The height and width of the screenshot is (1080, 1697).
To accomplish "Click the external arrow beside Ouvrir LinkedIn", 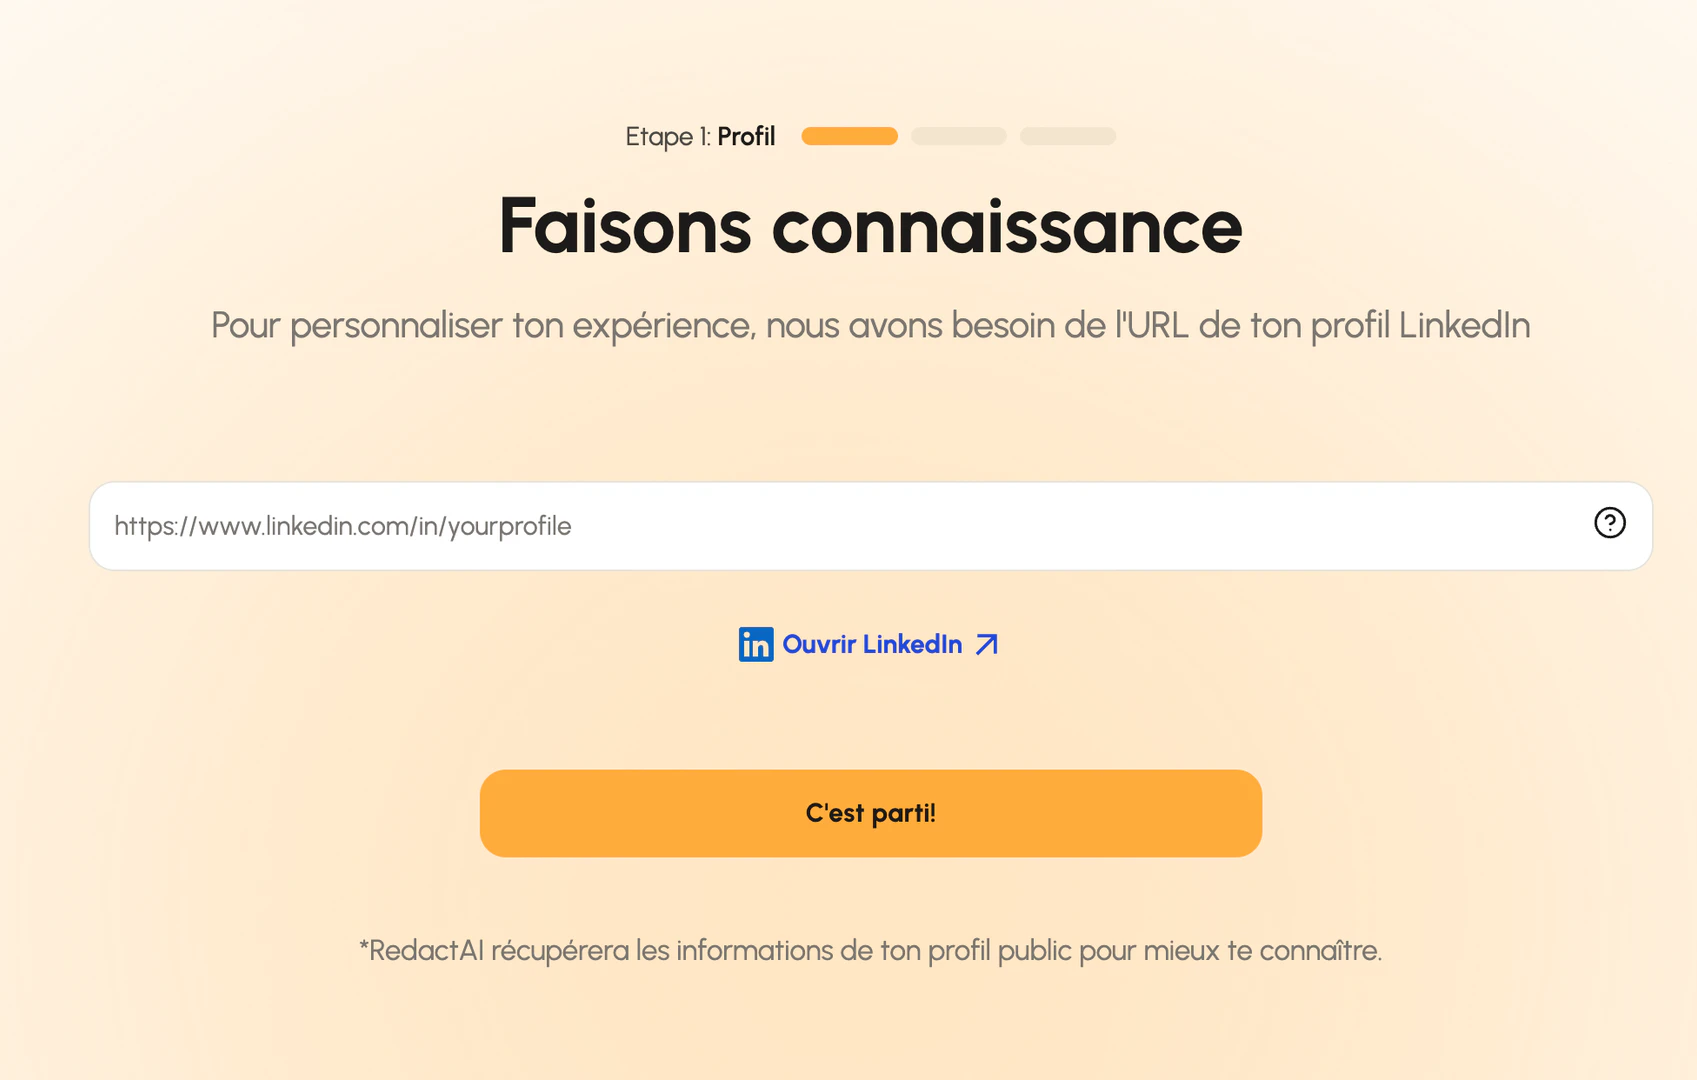I will pos(987,645).
